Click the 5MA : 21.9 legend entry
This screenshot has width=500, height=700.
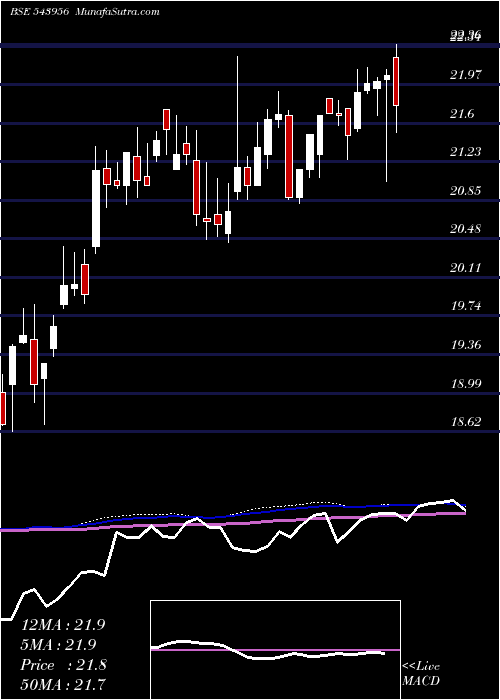click(x=59, y=645)
